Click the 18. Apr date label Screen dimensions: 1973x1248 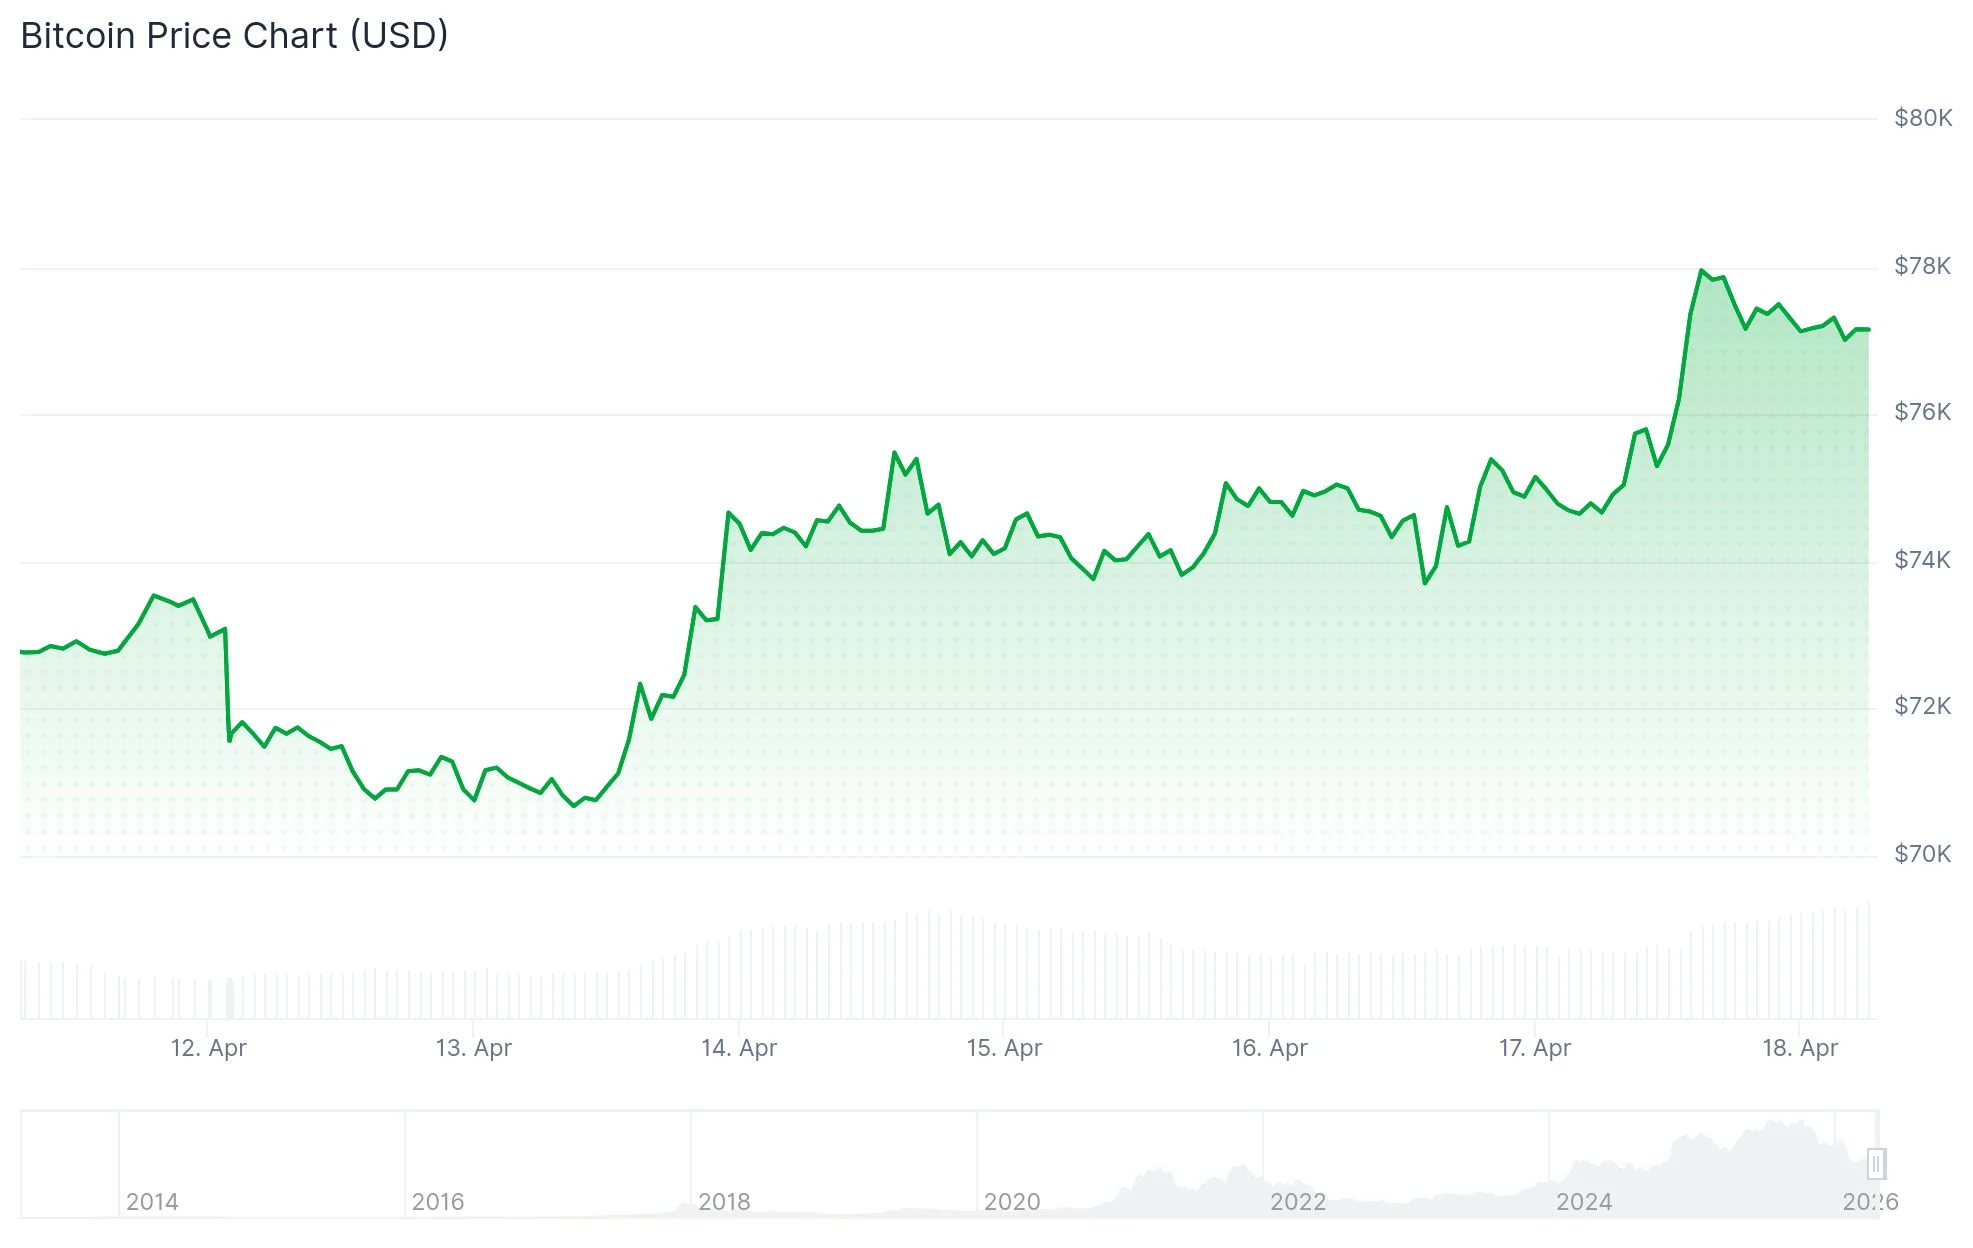pyautogui.click(x=1799, y=1048)
